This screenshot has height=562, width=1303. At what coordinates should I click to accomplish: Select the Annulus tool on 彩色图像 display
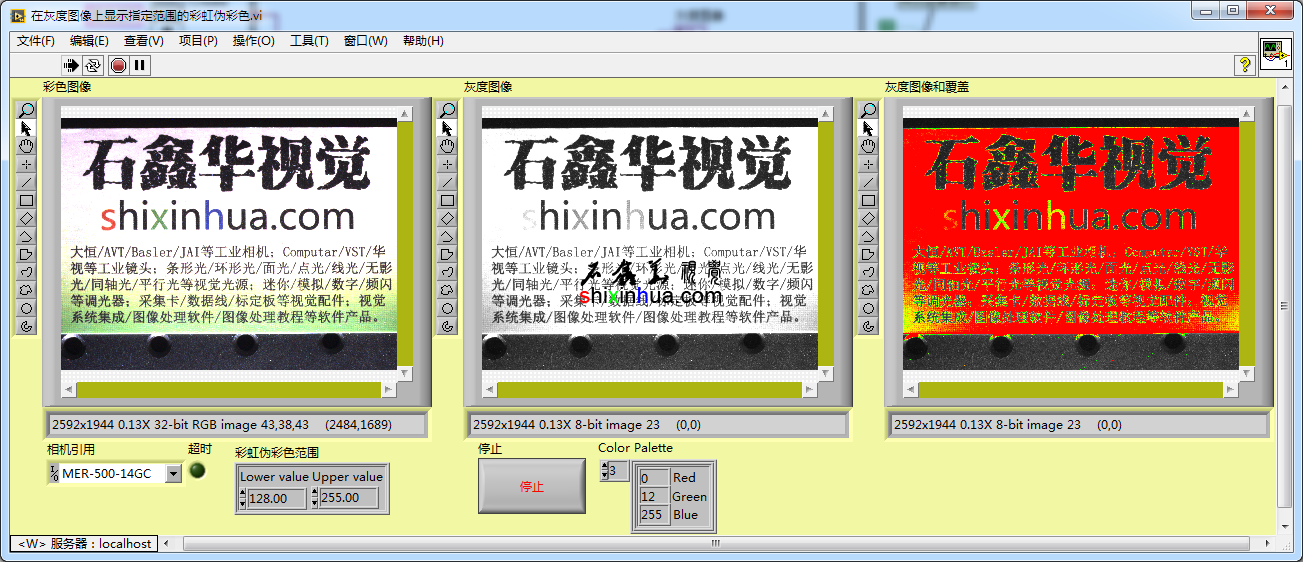[x=27, y=326]
